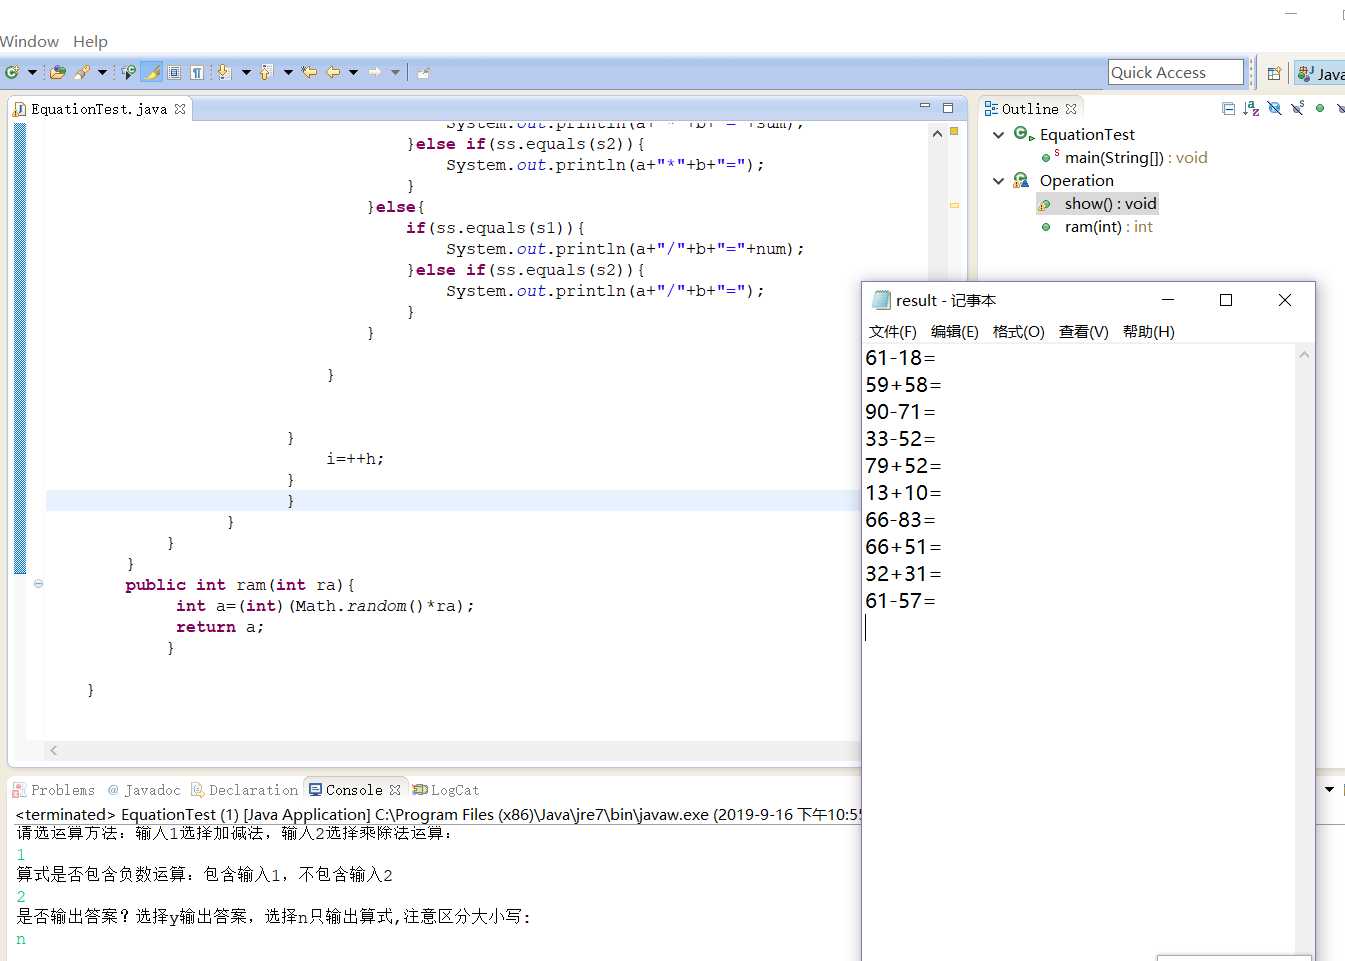Switch to the Declaration tab
Screen dimensions: 1345x961
pos(244,790)
